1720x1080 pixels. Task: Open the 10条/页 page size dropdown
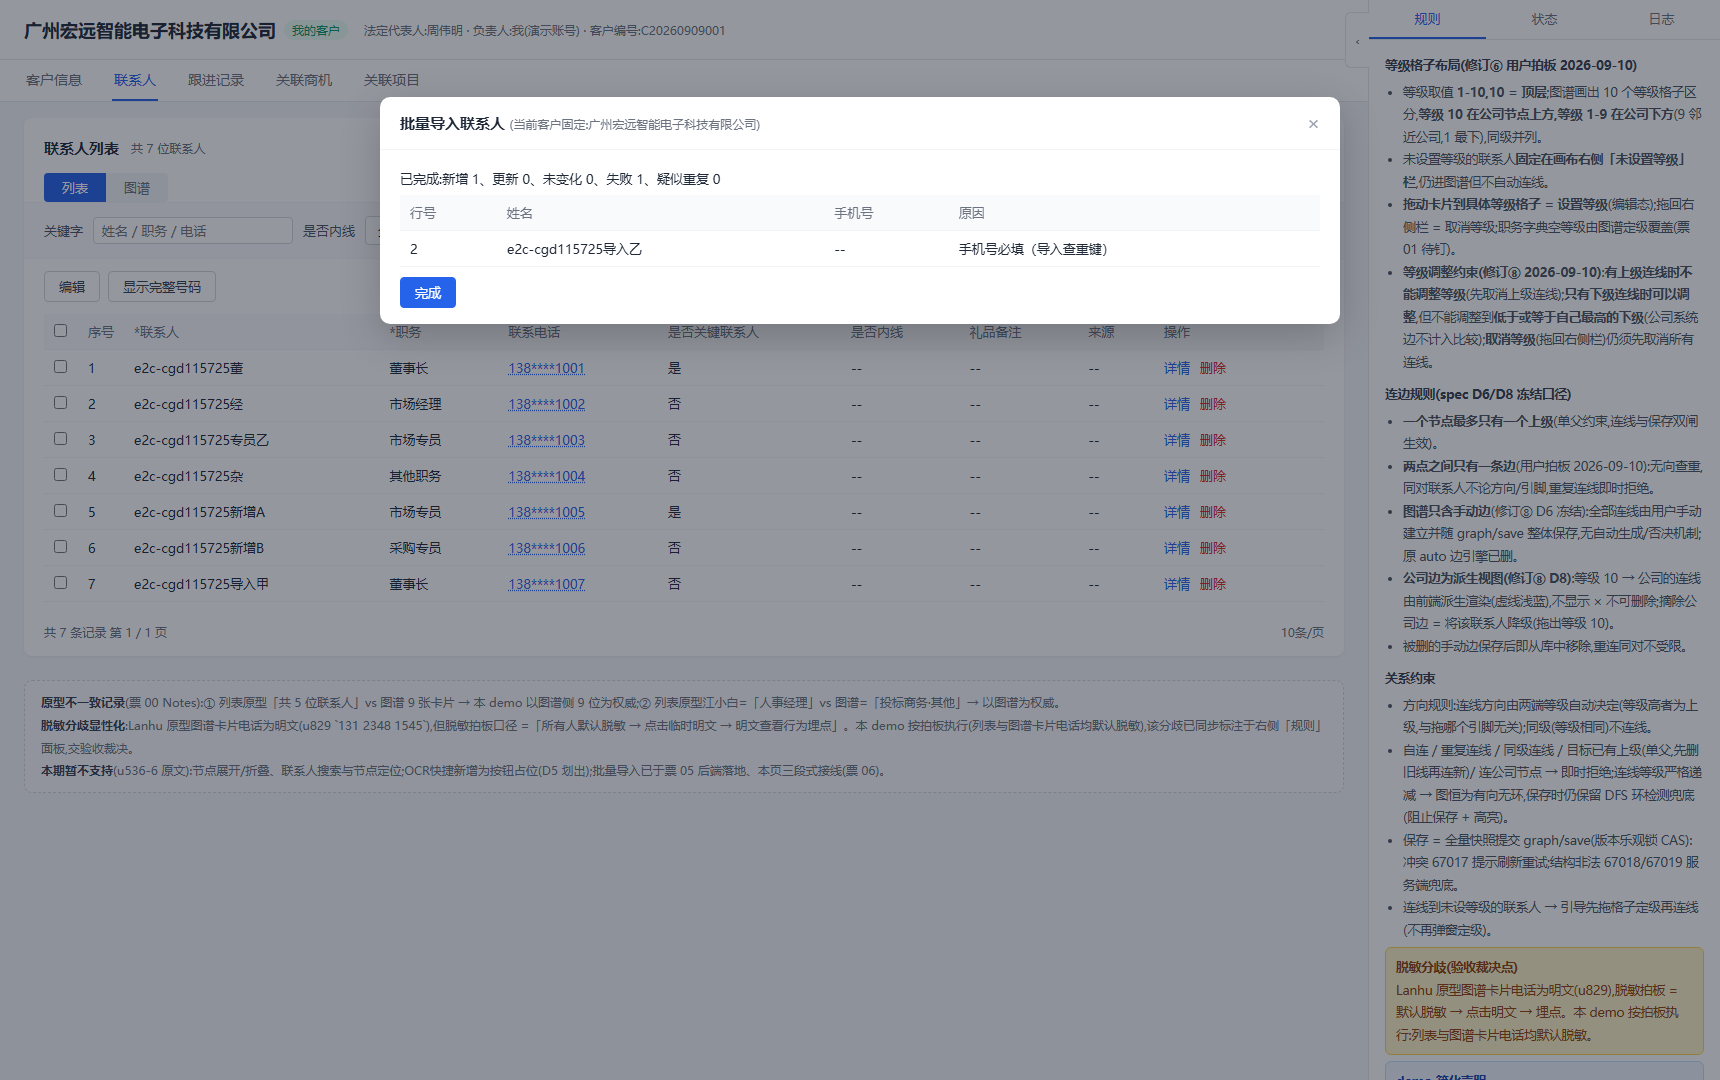1302,633
